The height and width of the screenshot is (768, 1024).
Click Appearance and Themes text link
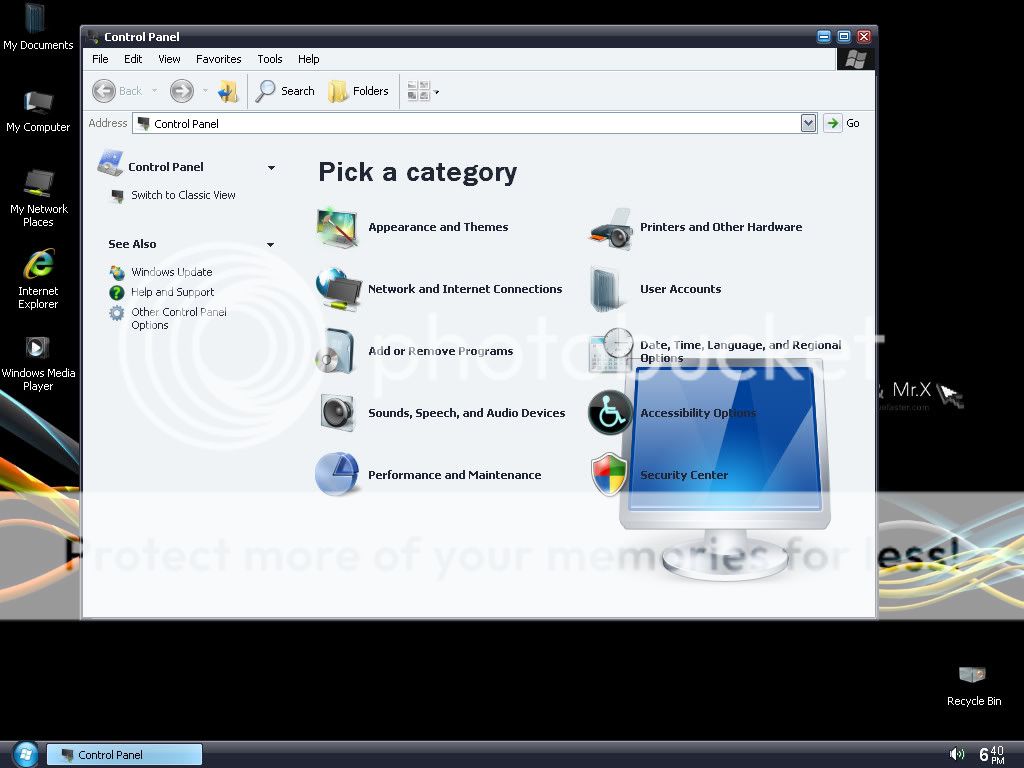coord(438,227)
